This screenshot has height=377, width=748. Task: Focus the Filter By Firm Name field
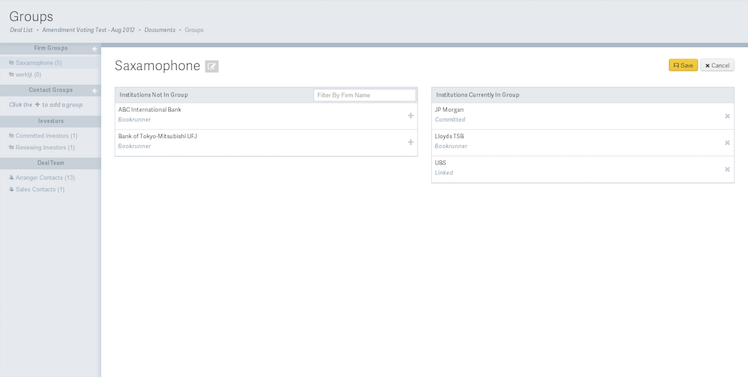click(364, 95)
